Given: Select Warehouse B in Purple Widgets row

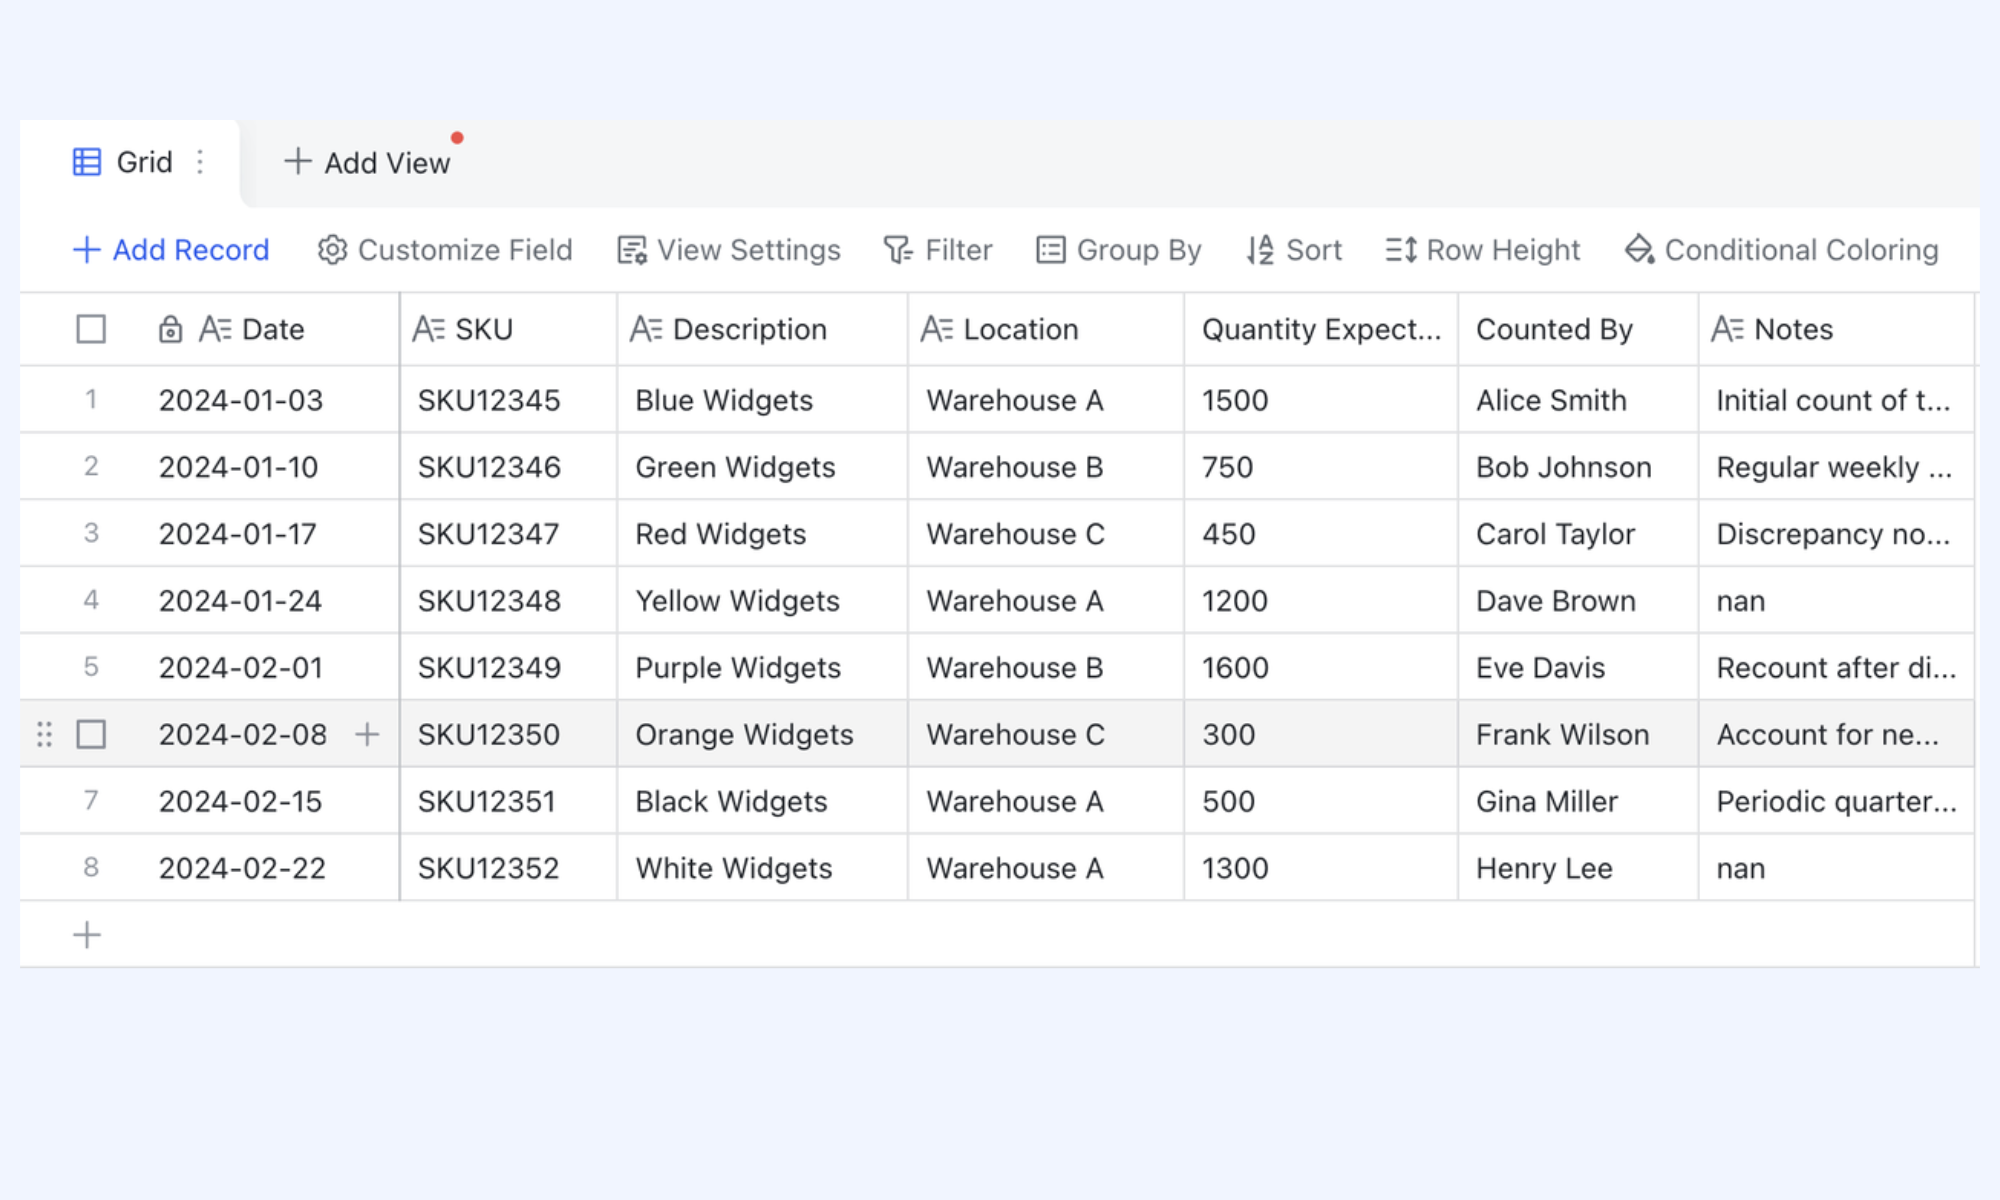Looking at the screenshot, I should 1046,668.
